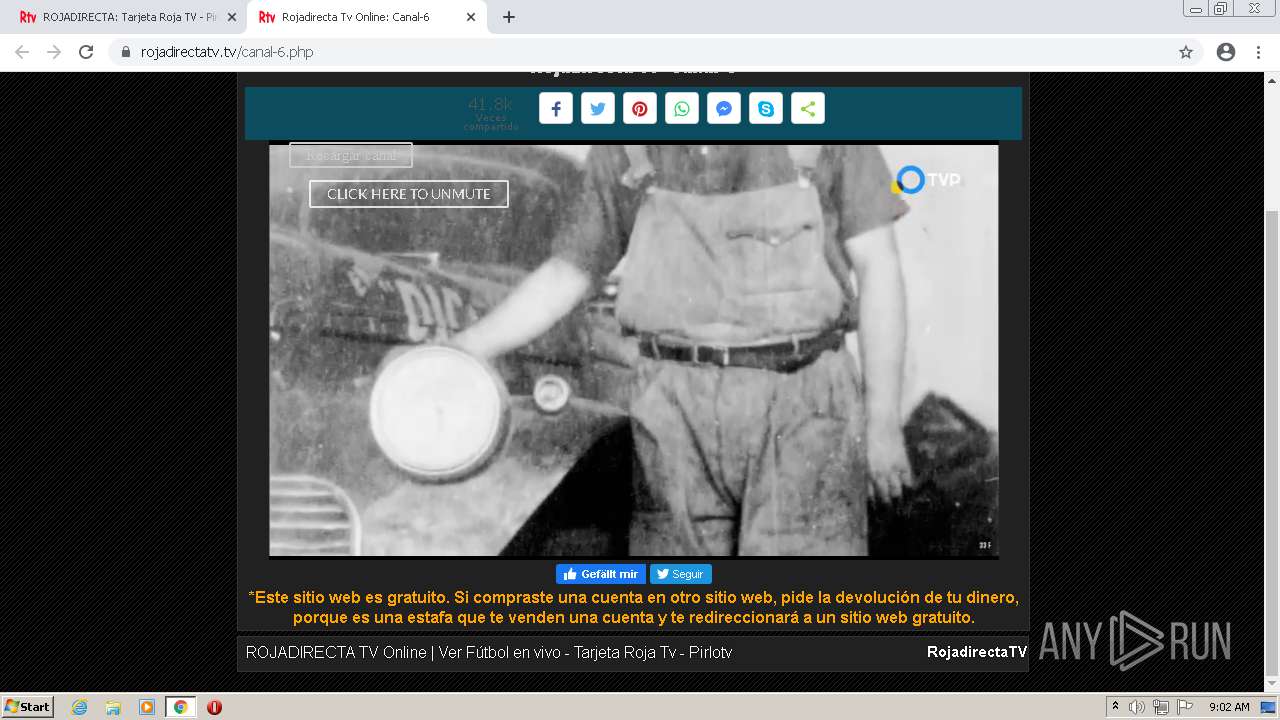
Task: Open Windows Media Player taskbar icon
Action: pos(147,707)
